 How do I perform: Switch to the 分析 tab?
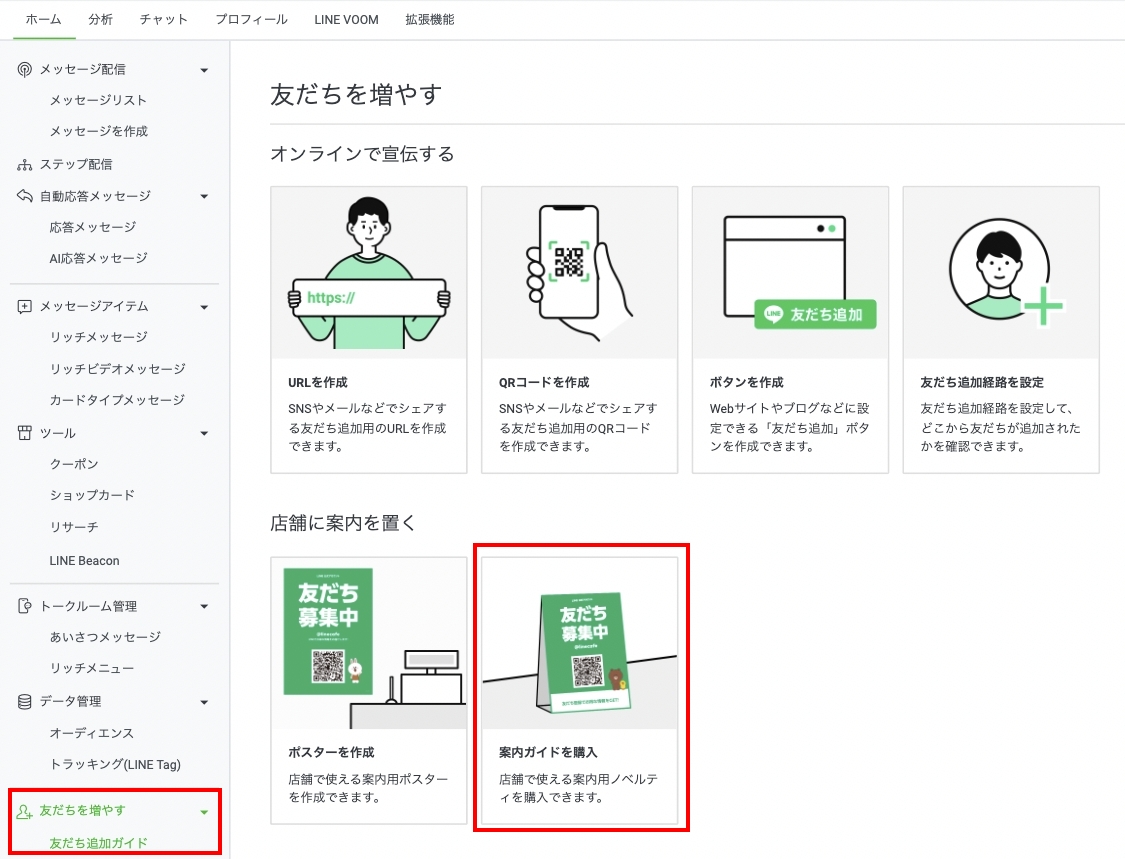click(x=100, y=19)
